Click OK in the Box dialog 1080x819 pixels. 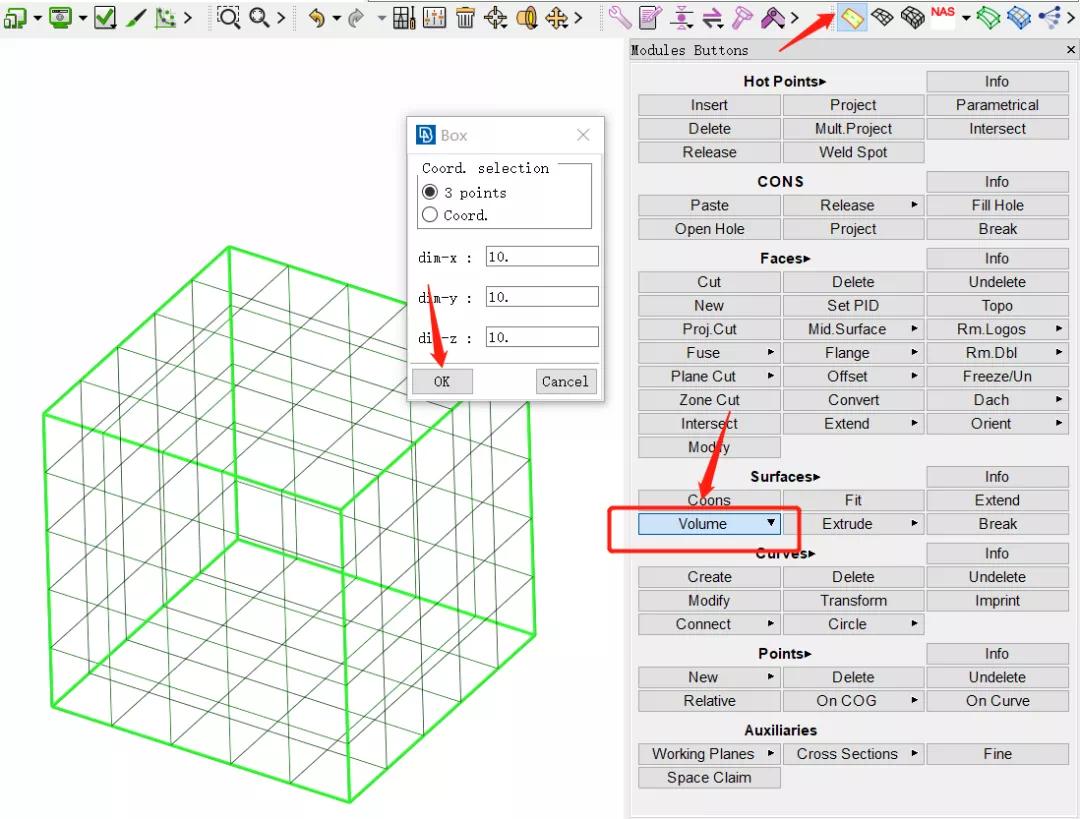coord(442,381)
